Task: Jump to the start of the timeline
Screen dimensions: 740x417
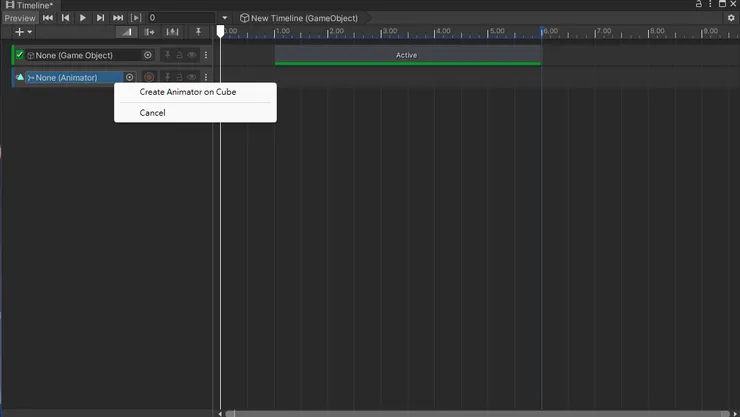Action: (x=48, y=18)
